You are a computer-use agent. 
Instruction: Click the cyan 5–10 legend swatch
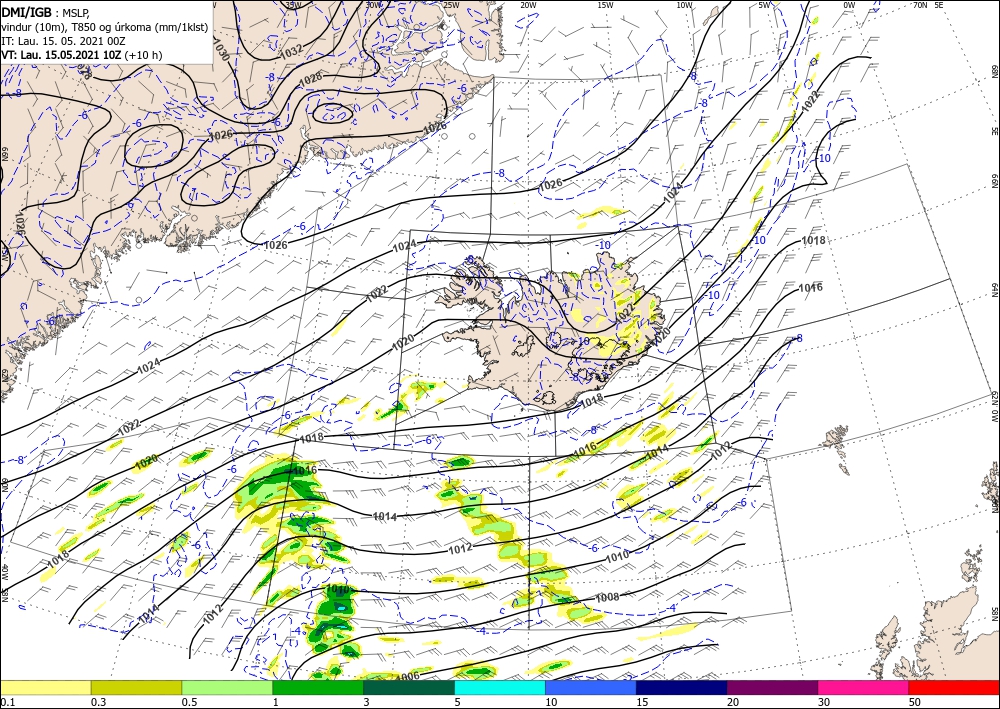click(x=500, y=687)
